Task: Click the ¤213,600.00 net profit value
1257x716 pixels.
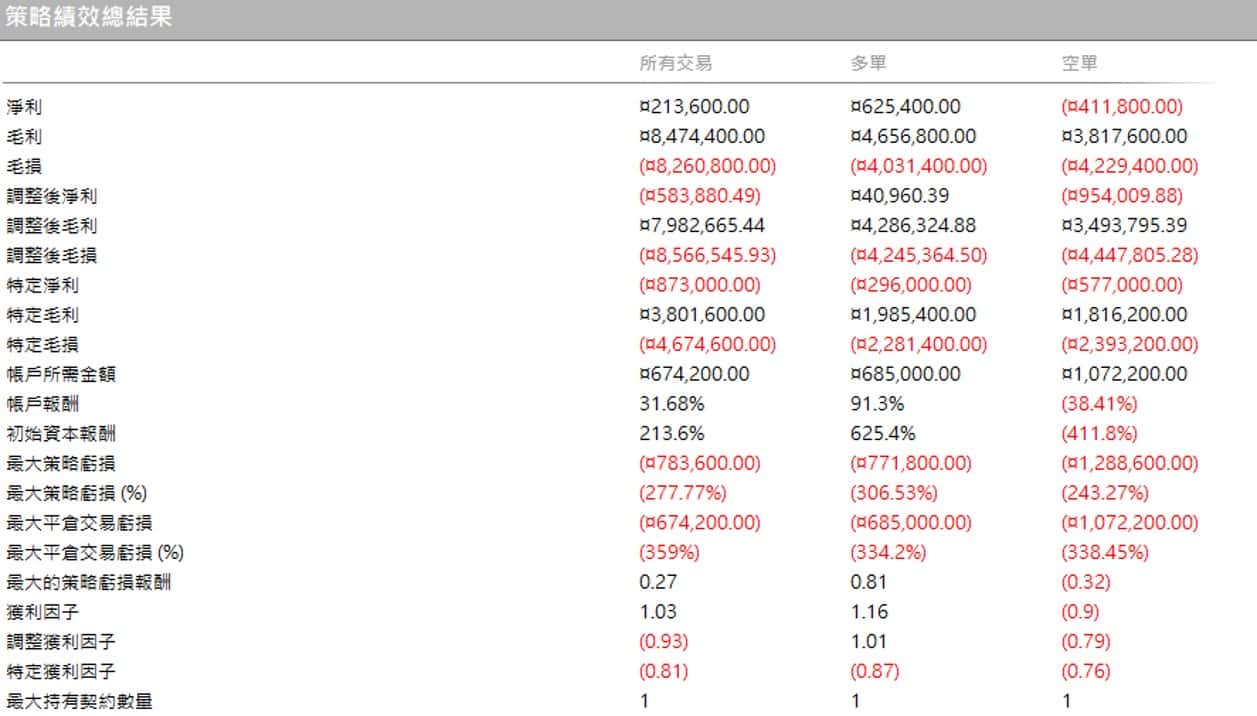Action: 694,107
